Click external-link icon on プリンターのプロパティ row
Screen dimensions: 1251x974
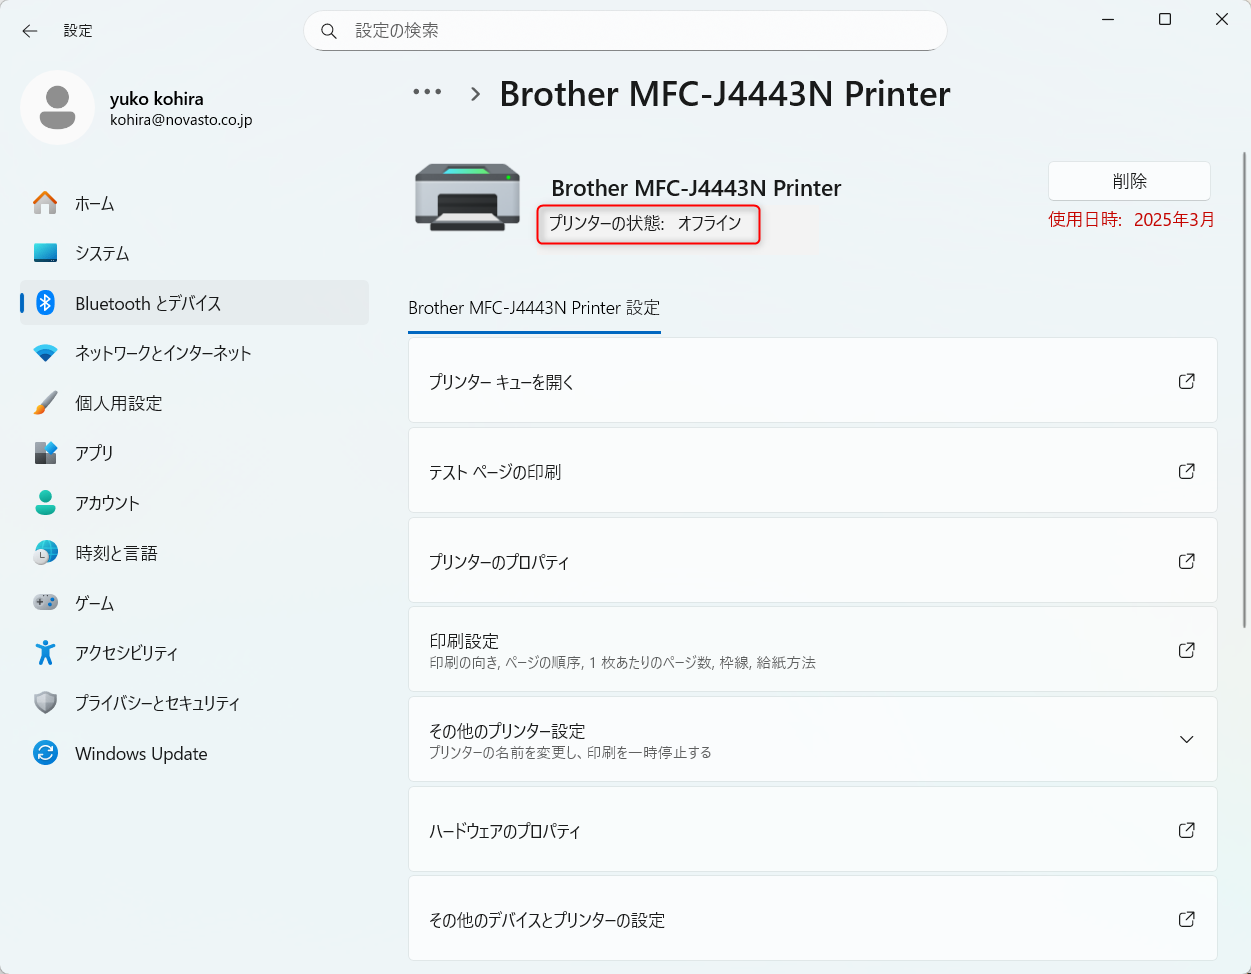1187,561
